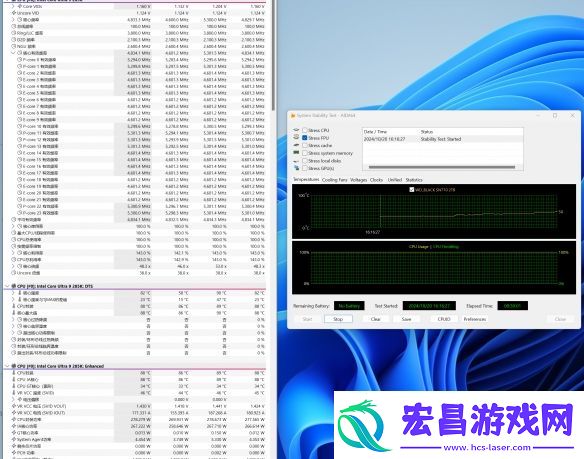Click the greyed Start button
This screenshot has height=459, width=584.
307,319
